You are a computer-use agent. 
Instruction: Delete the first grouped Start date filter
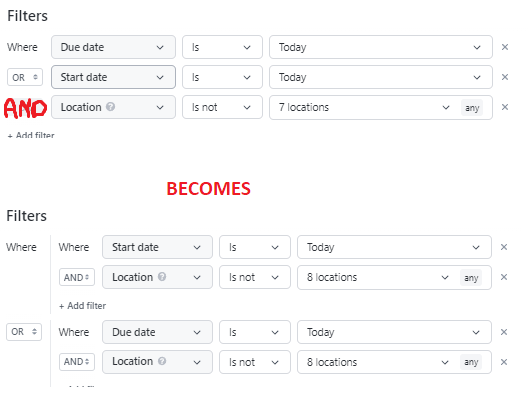point(504,247)
